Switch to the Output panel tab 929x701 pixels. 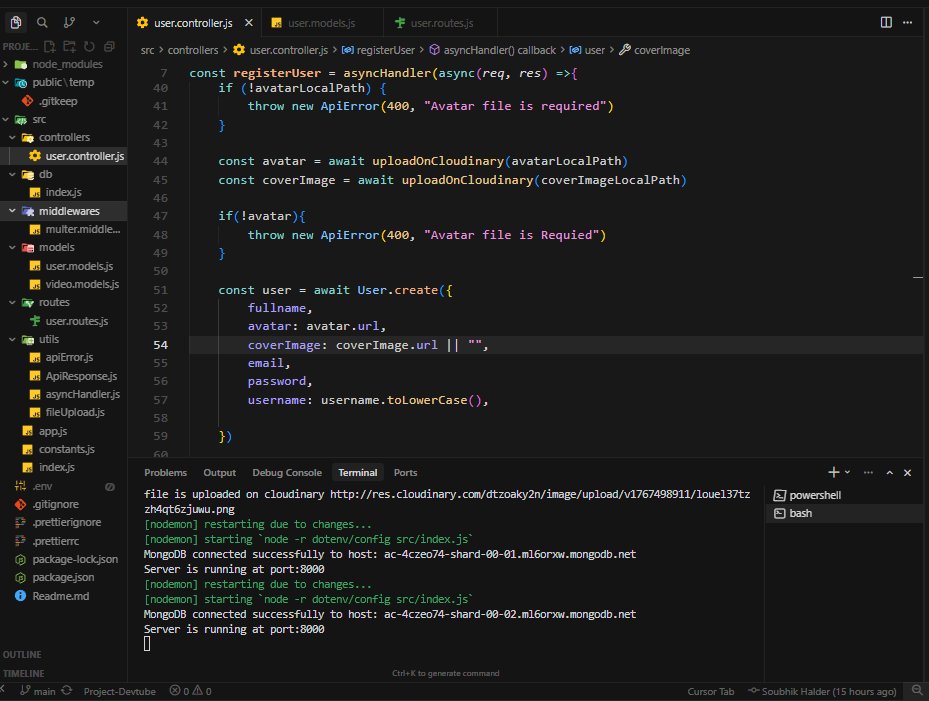(x=219, y=472)
